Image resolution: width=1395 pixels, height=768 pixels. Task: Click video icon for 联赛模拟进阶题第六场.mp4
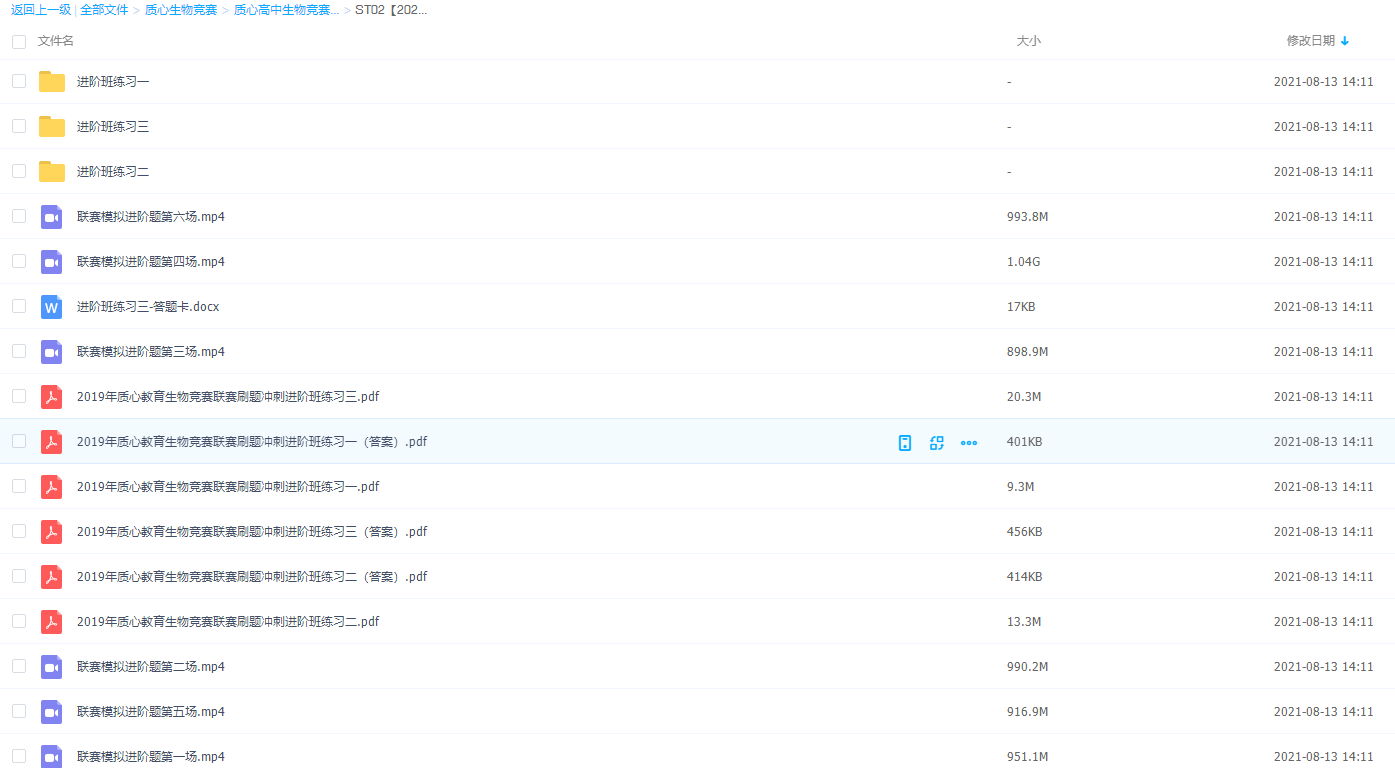pos(52,217)
